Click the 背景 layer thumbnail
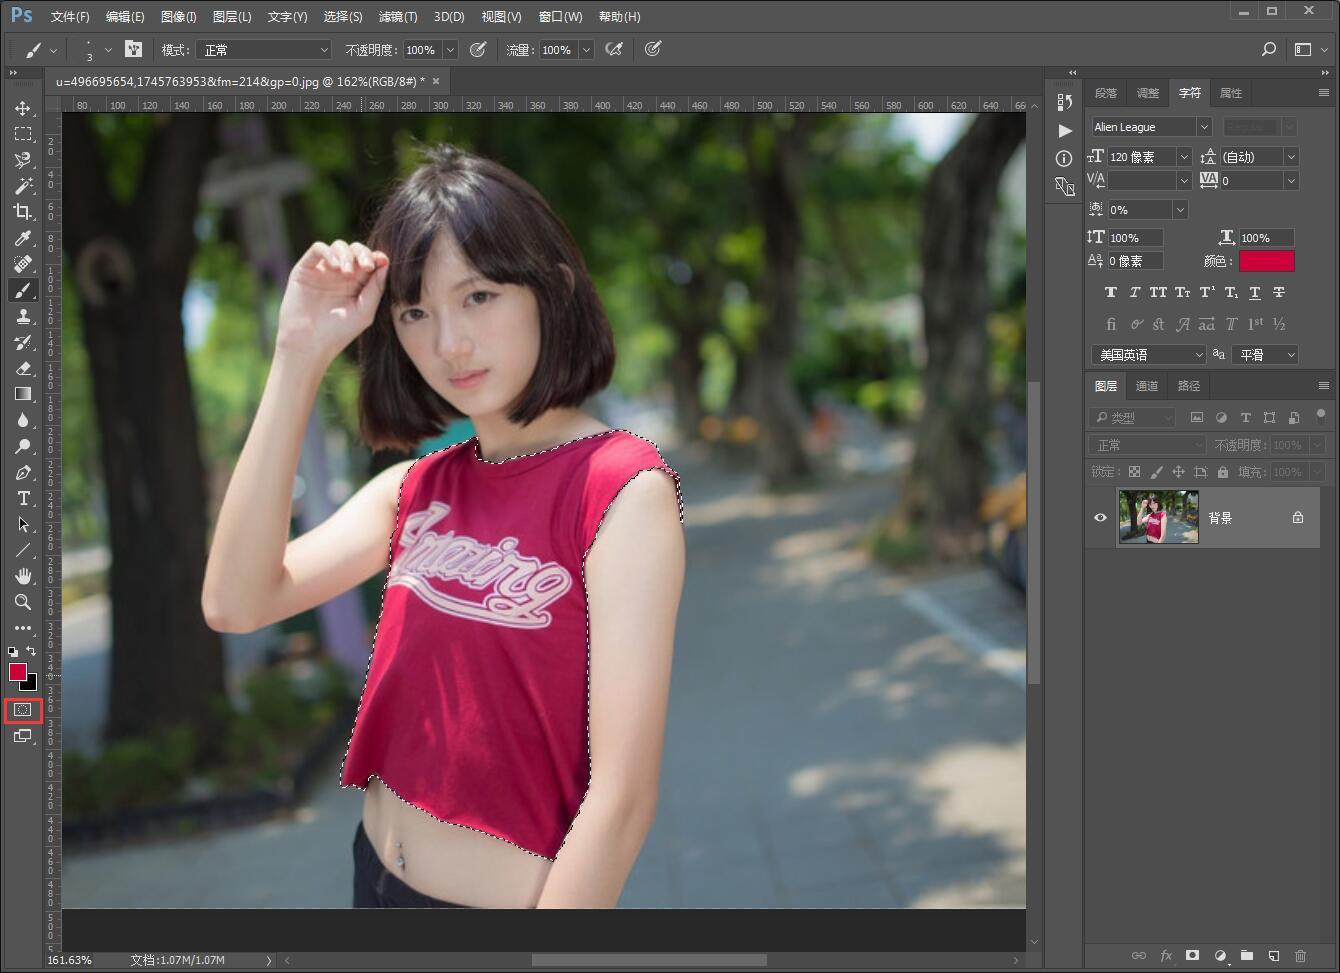This screenshot has height=973, width=1340. tap(1158, 517)
